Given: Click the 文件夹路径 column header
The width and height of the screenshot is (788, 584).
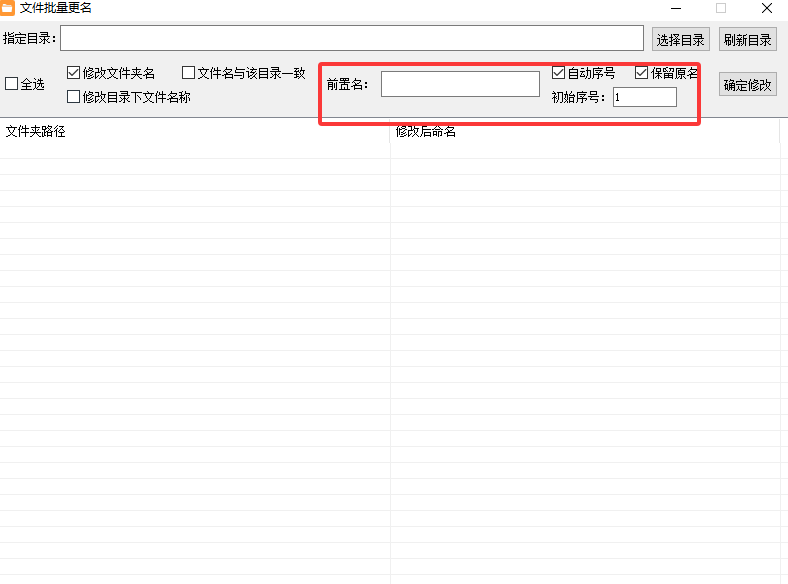Looking at the screenshot, I should [195, 132].
